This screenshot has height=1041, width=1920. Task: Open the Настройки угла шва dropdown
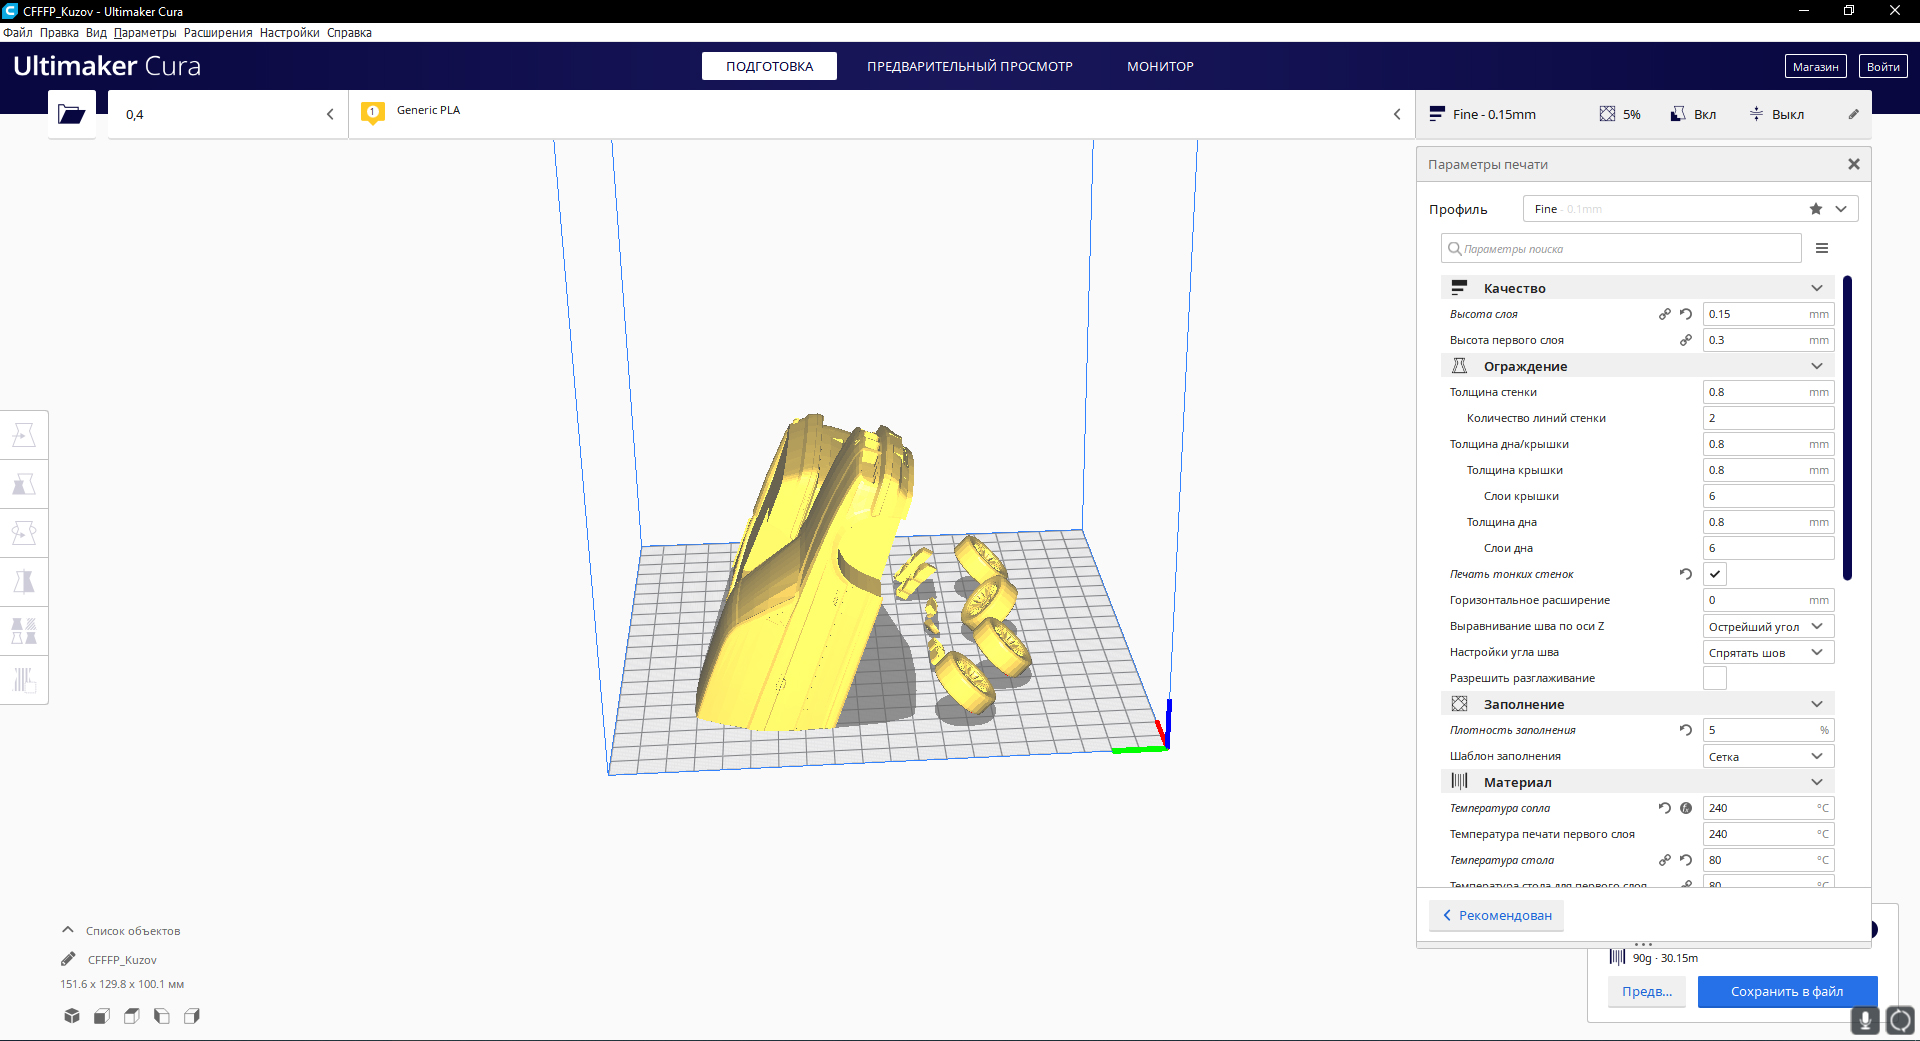coord(1768,652)
